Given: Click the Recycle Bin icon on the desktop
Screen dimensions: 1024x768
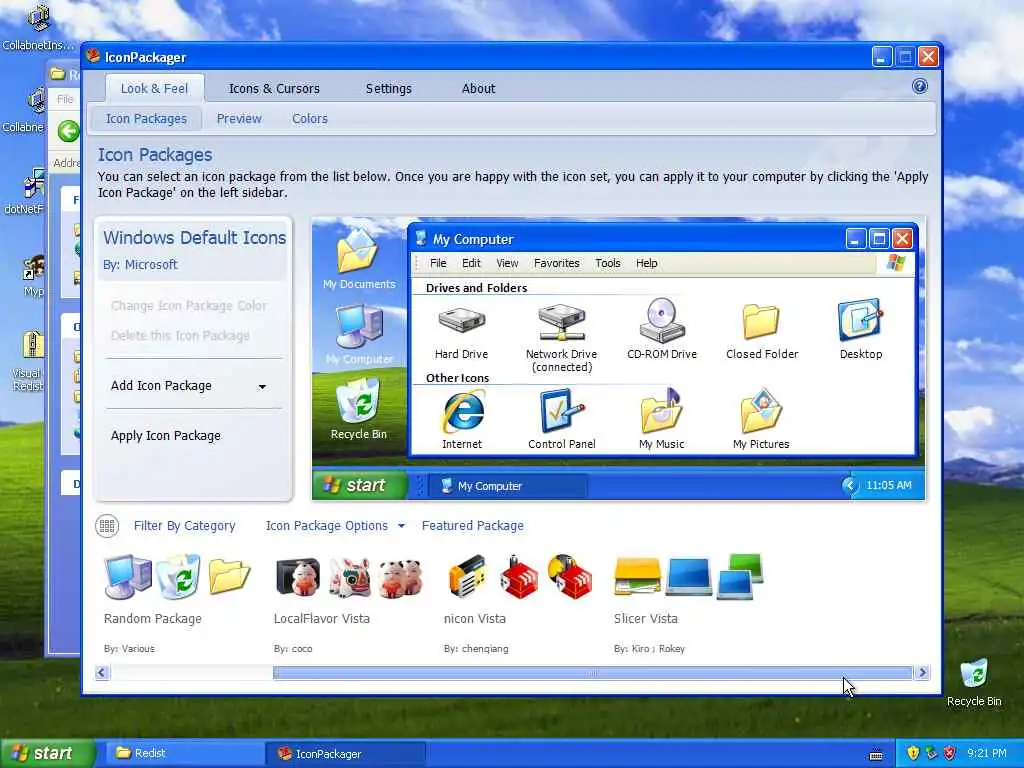Looking at the screenshot, I should tap(974, 674).
